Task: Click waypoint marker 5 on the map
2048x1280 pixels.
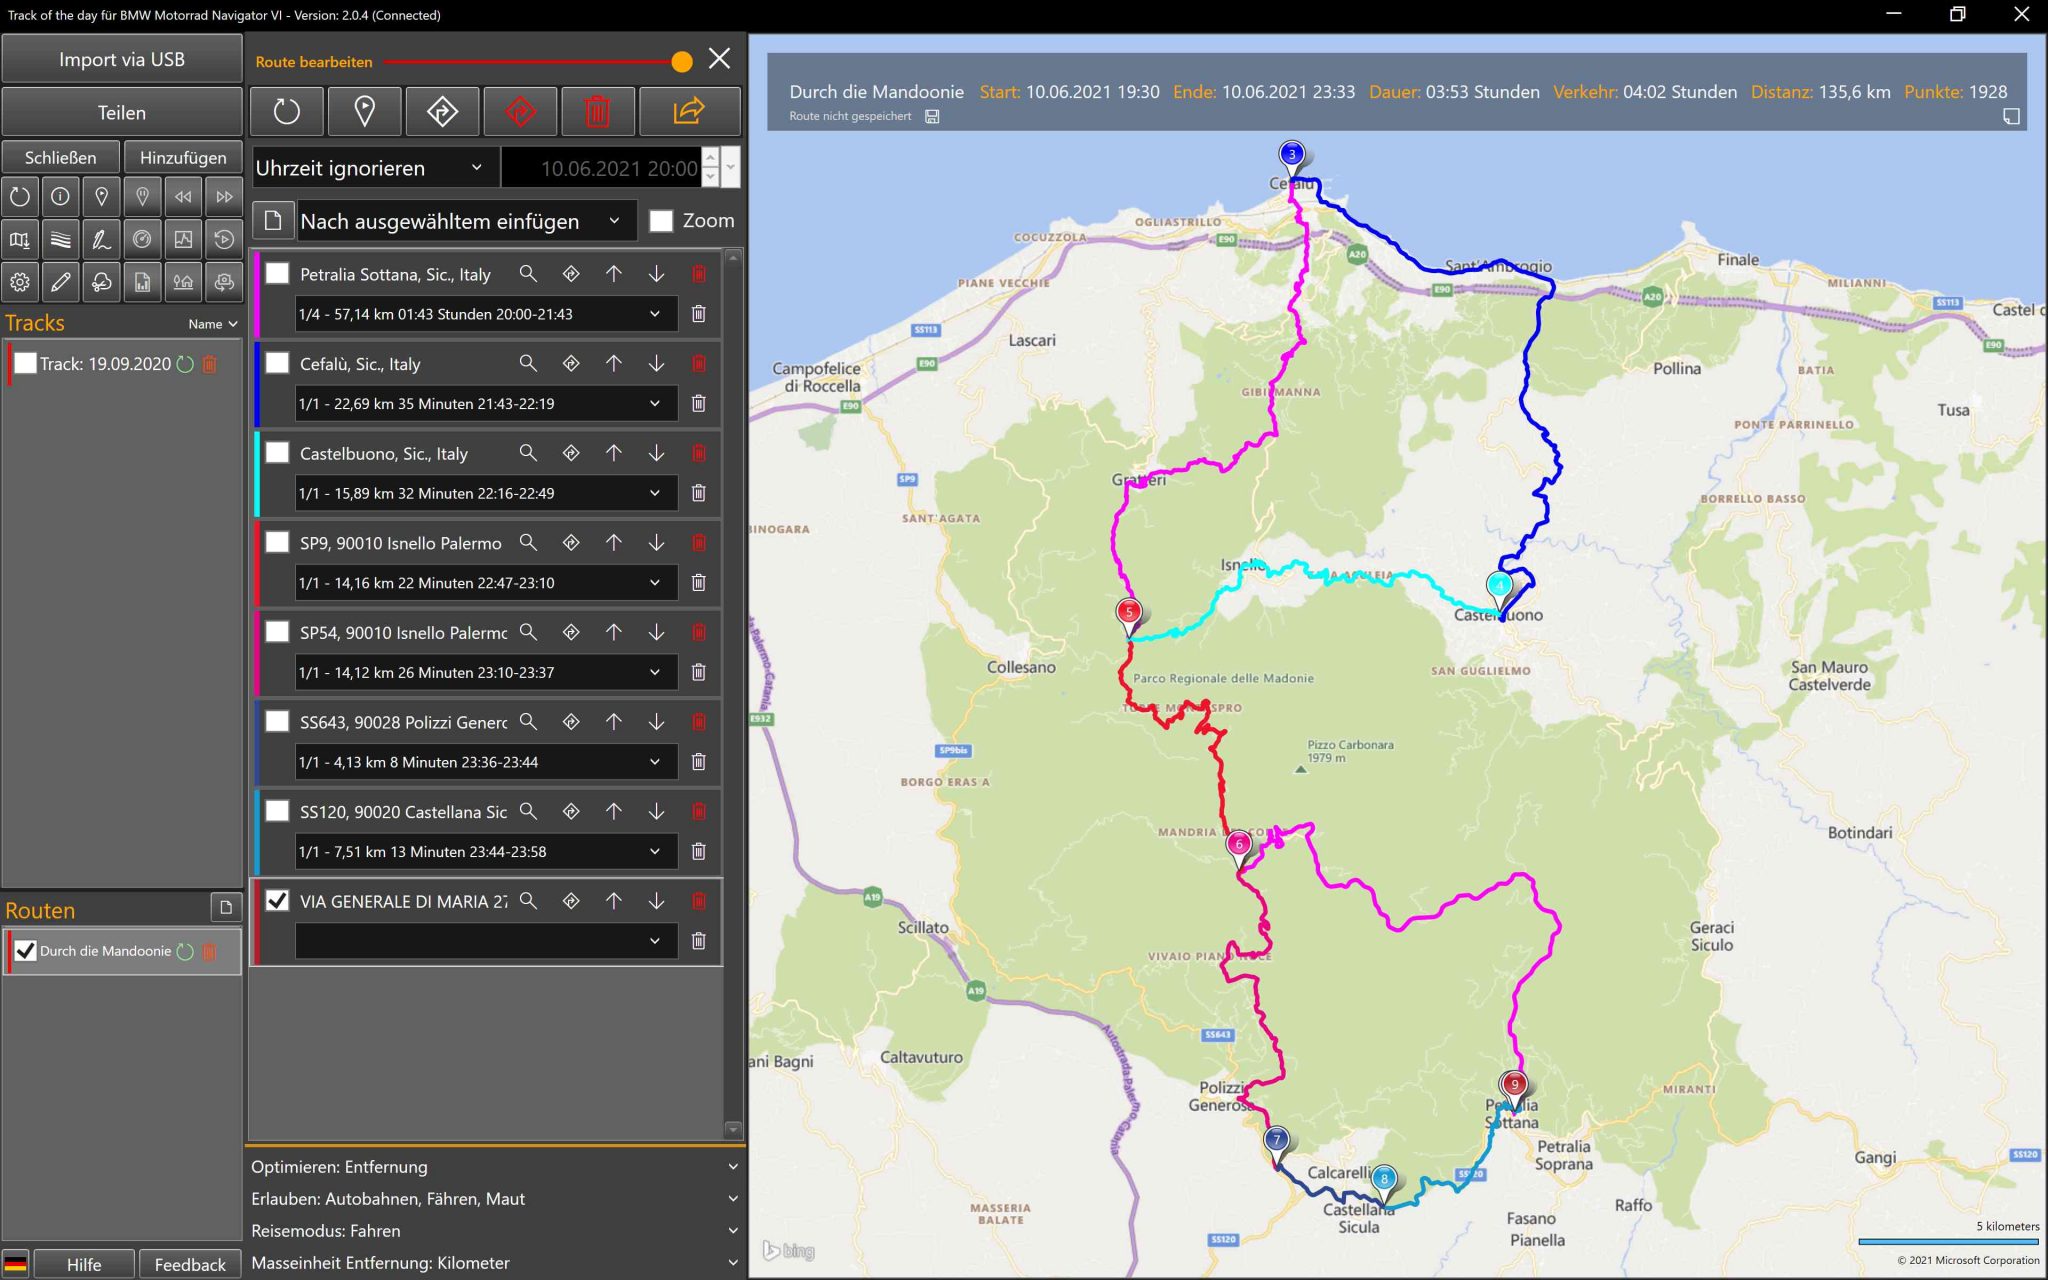Action: point(1128,613)
